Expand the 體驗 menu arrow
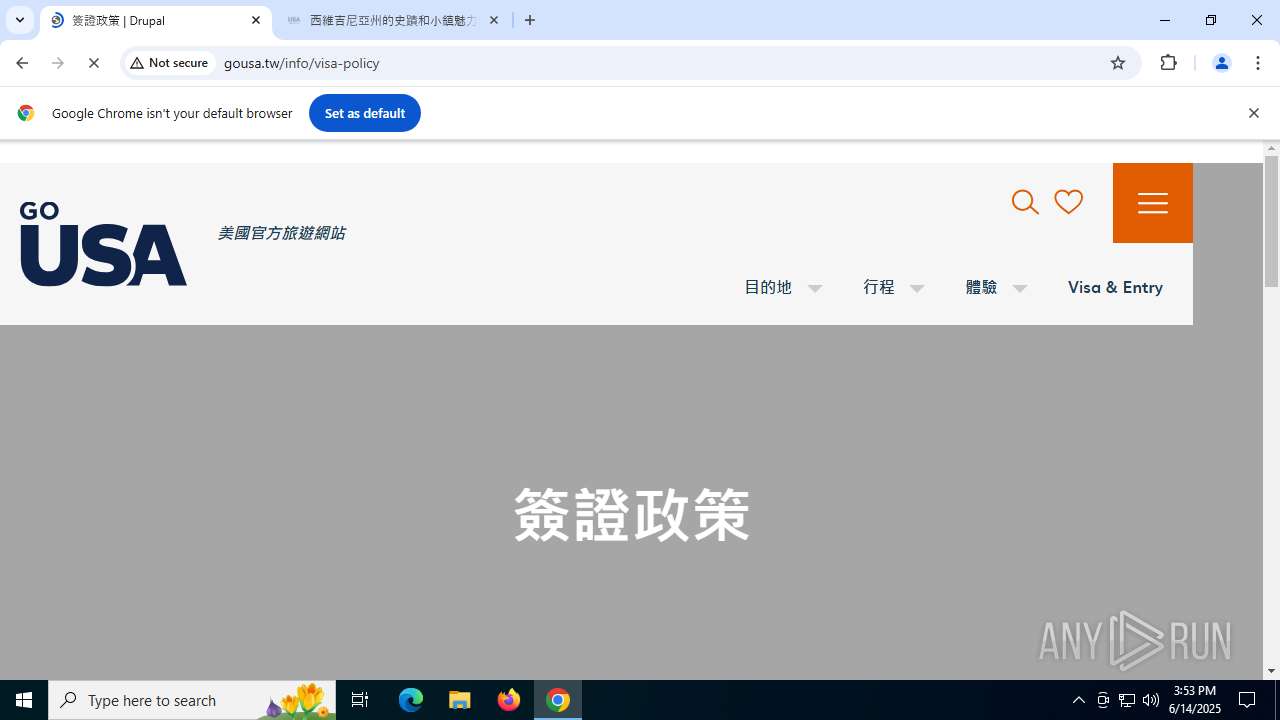This screenshot has height=720, width=1280. [x=1020, y=288]
